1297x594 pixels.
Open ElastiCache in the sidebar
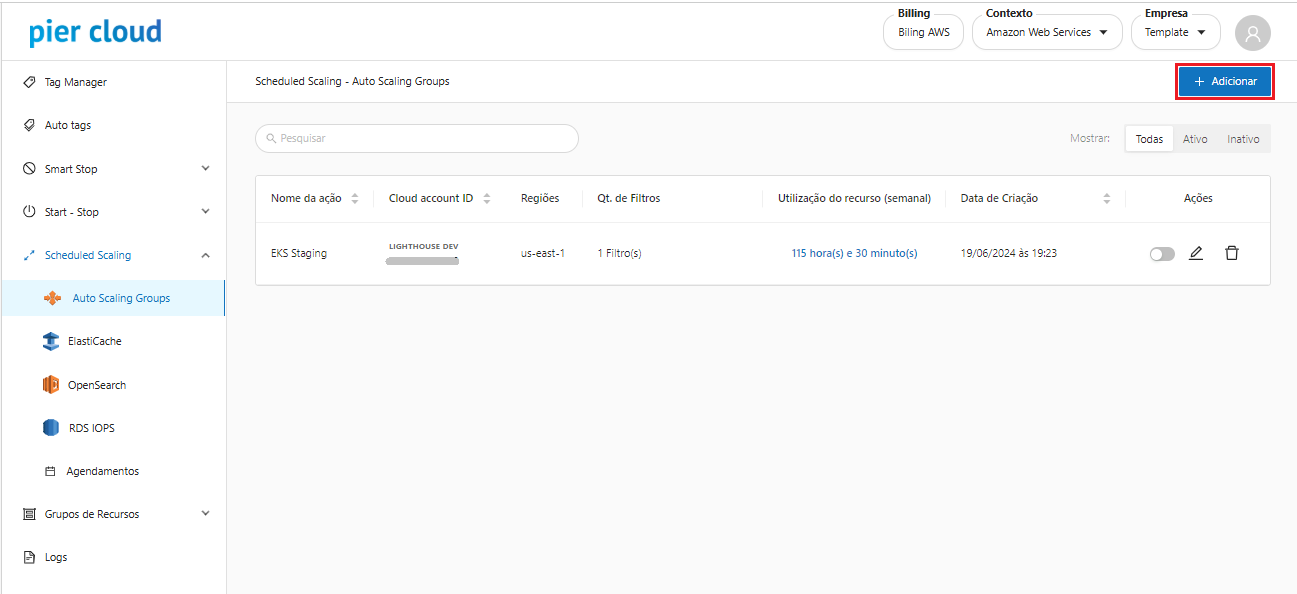point(94,341)
